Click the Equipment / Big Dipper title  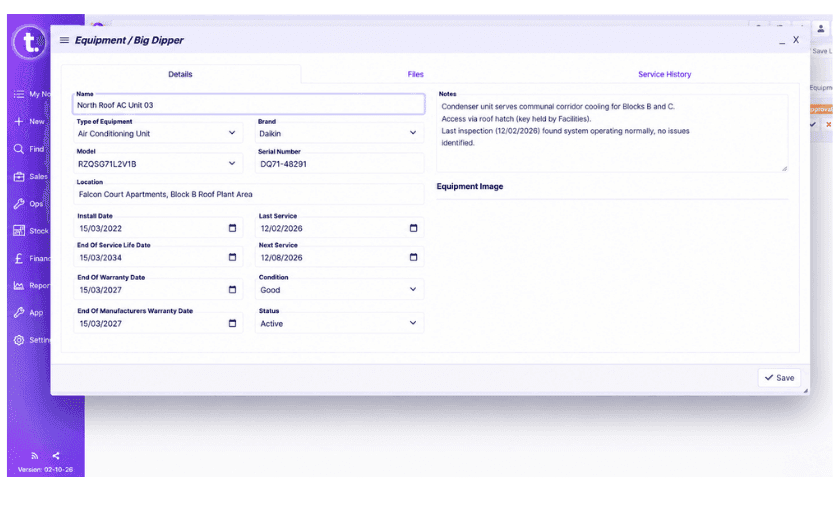(129, 40)
